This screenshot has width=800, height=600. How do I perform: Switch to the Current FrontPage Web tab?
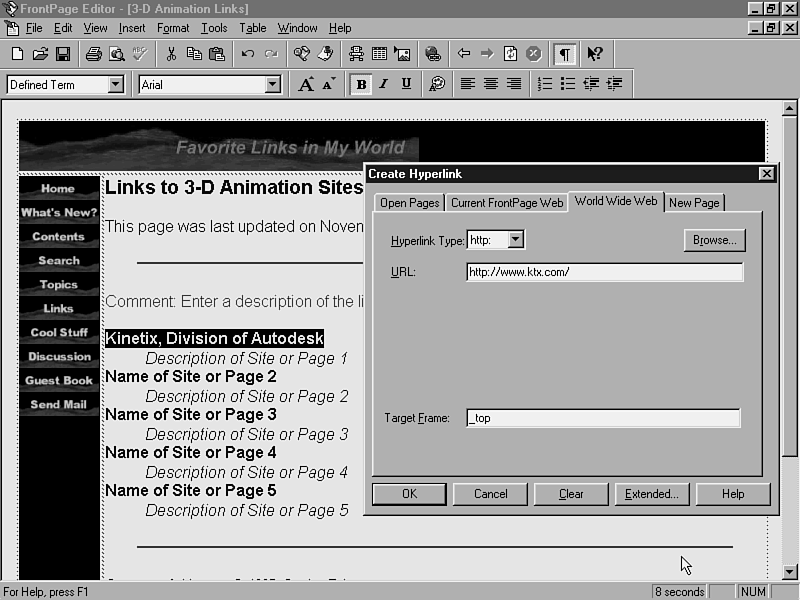tap(507, 203)
